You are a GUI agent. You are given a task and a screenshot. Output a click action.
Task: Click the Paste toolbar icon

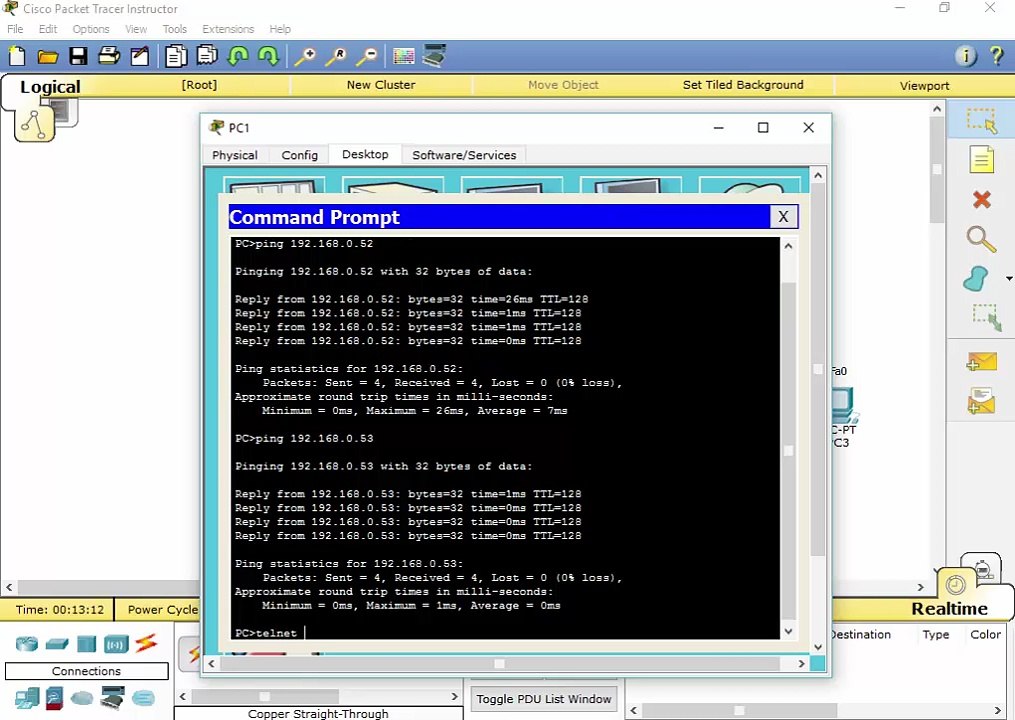[x=207, y=56]
